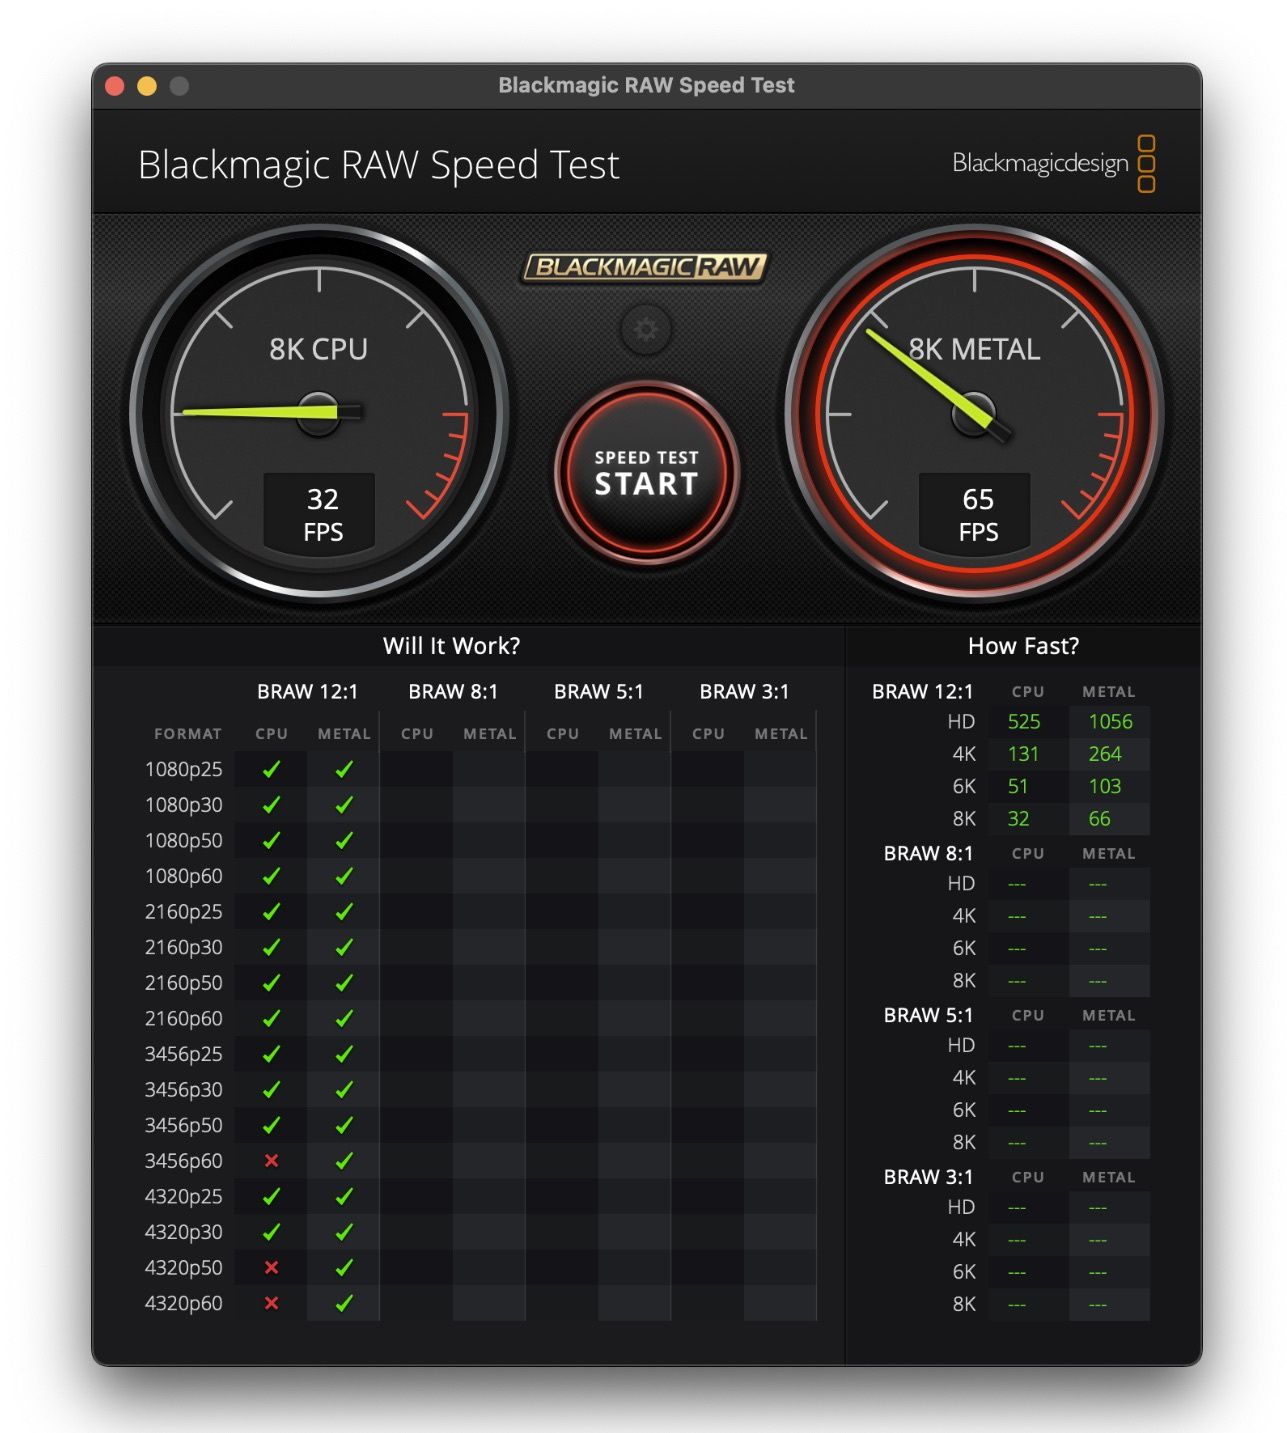The height and width of the screenshot is (1433, 1287).
Task: Click the METAL checkmark for 4320p60
Action: 344,1303
